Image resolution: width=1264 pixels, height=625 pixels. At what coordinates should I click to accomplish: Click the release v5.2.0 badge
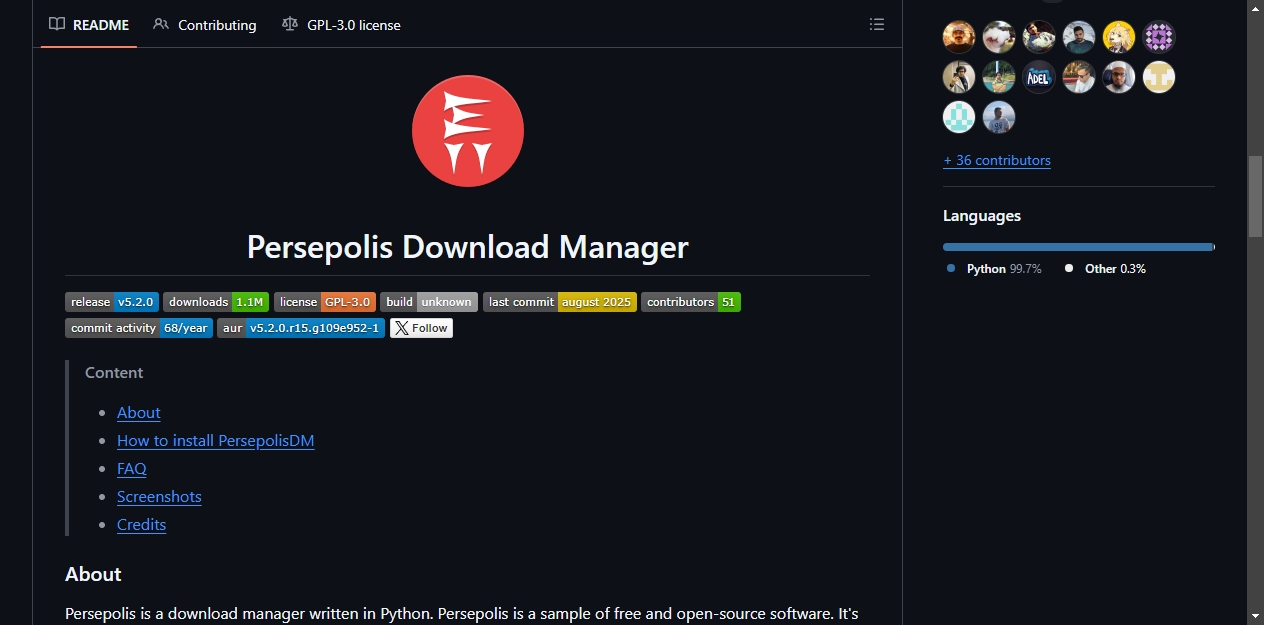[112, 302]
